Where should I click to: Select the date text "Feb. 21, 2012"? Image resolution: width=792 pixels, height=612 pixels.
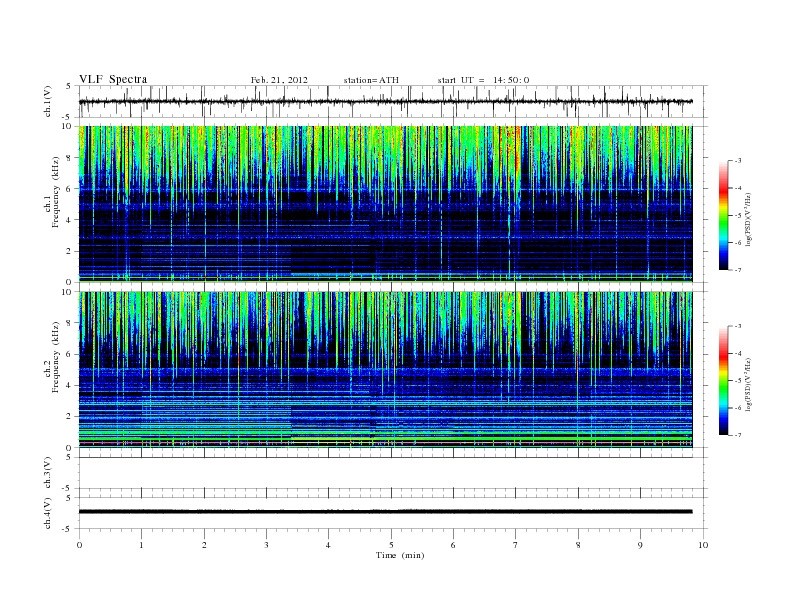point(279,80)
